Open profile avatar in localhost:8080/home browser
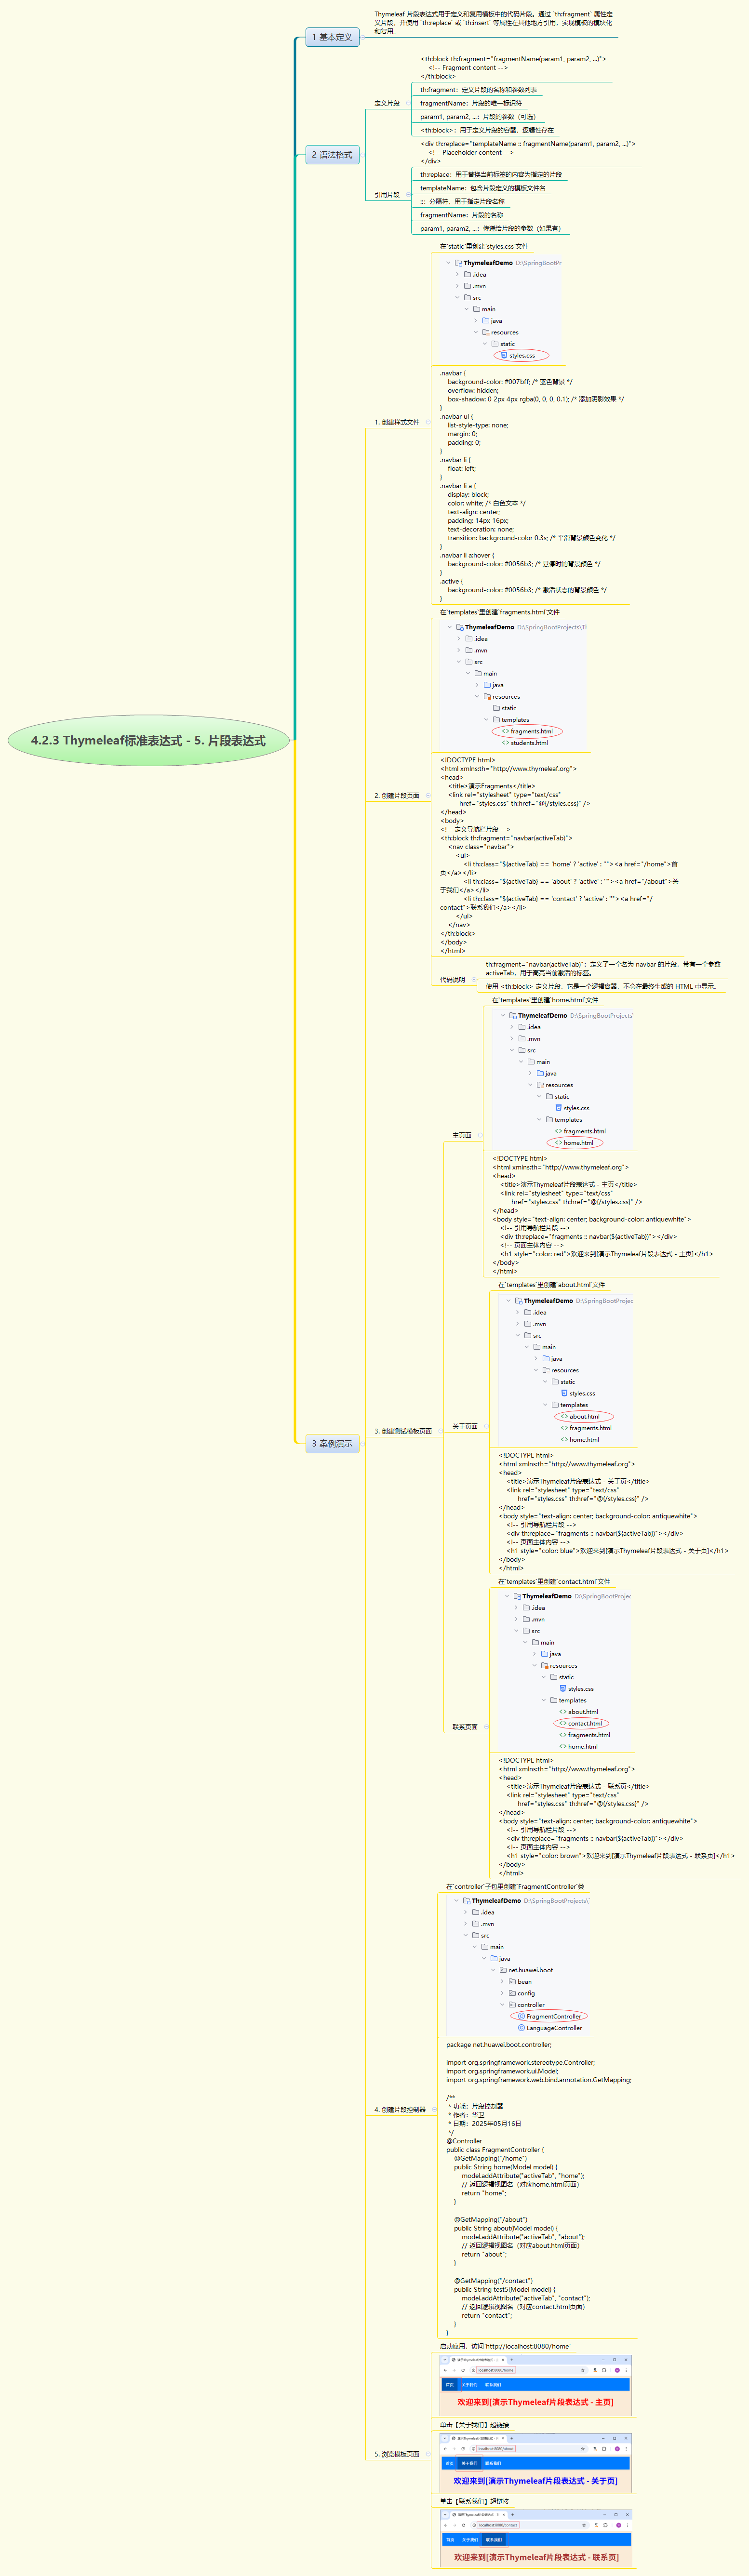 tap(618, 2370)
